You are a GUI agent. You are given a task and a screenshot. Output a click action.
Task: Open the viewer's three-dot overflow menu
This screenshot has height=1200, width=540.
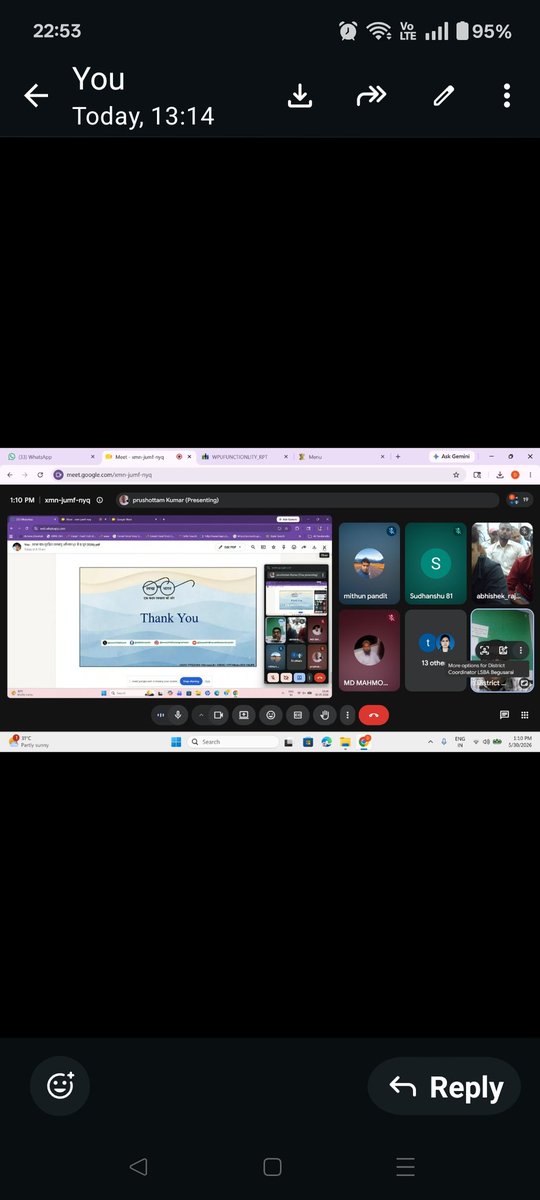pos(507,96)
